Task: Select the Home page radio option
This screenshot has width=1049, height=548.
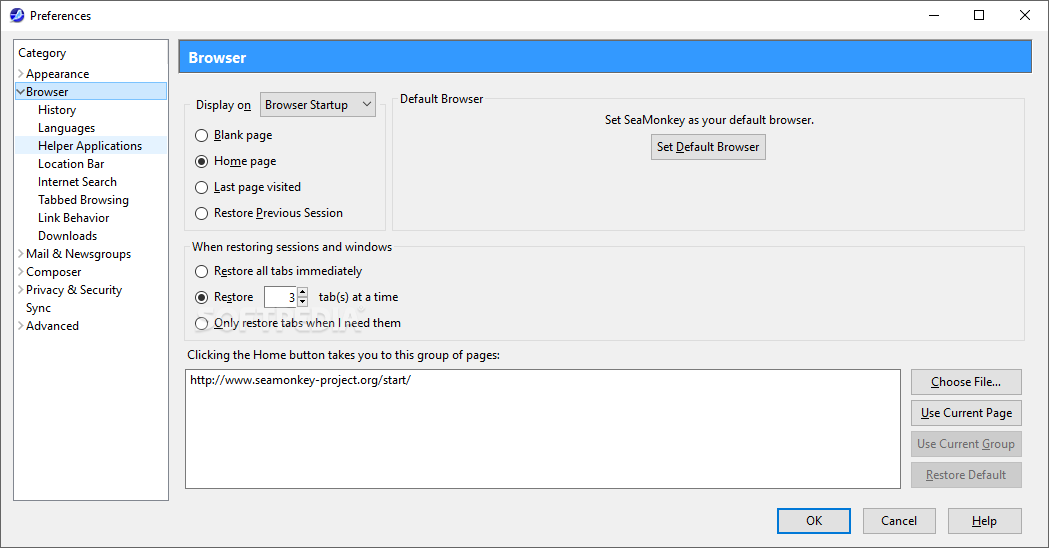Action: point(201,162)
